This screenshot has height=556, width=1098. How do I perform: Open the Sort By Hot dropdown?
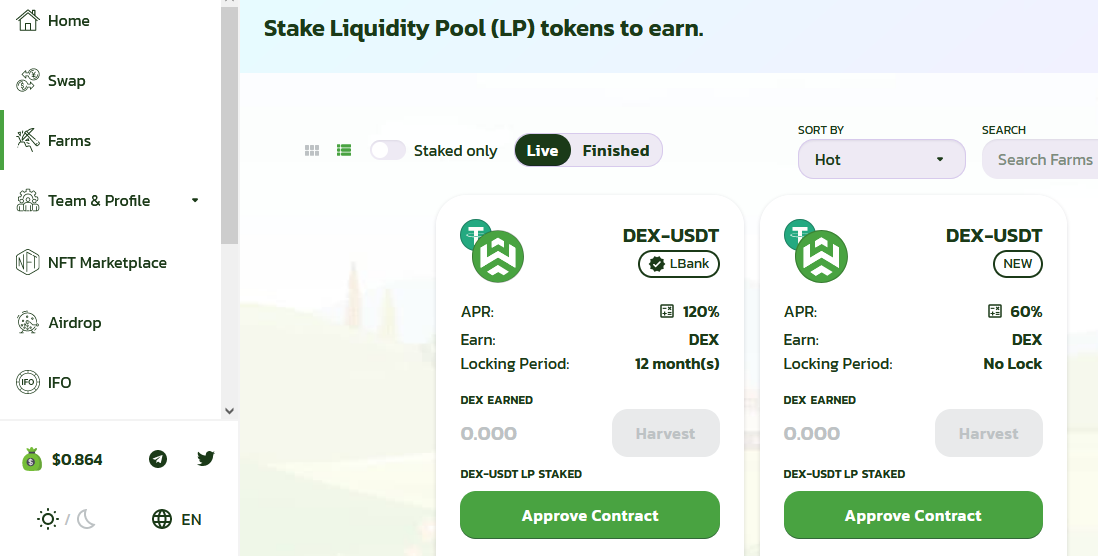[x=882, y=160]
